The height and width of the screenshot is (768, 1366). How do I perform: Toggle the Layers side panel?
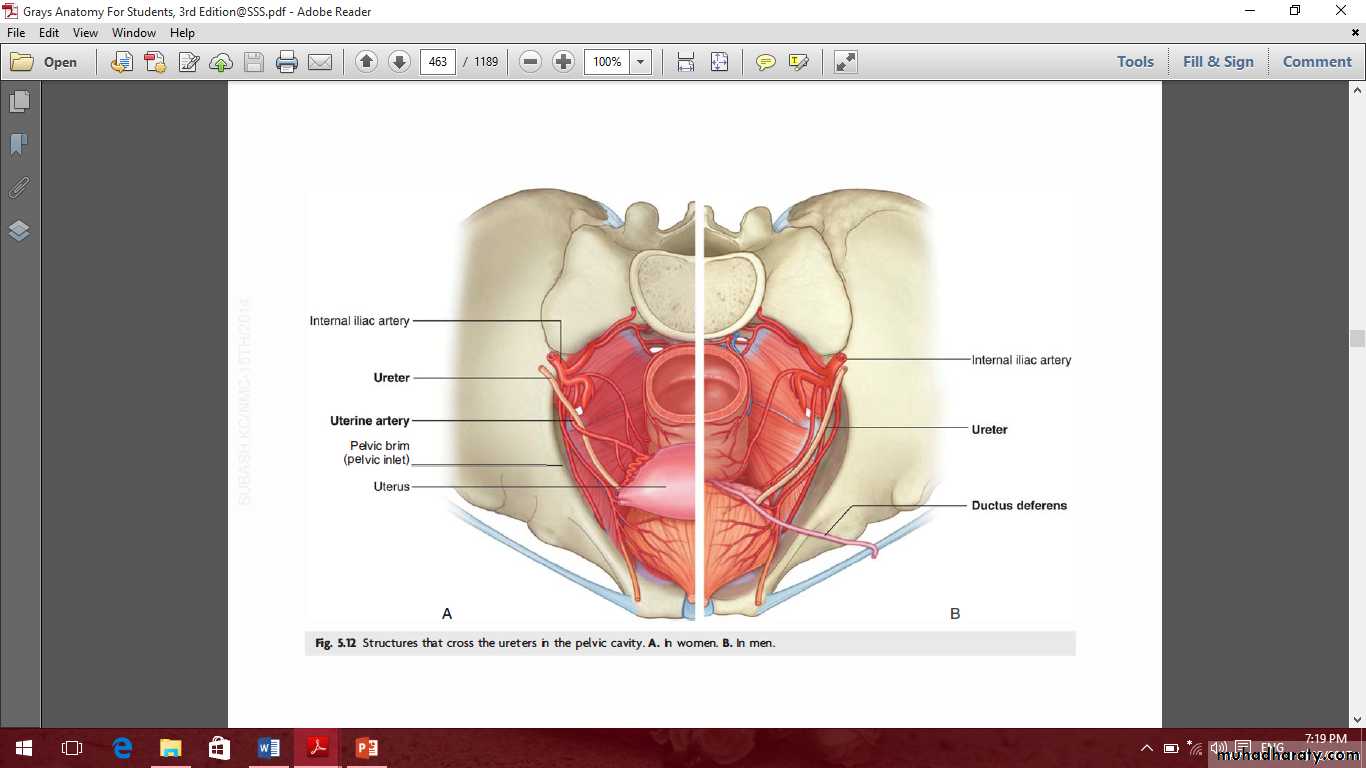tap(19, 231)
